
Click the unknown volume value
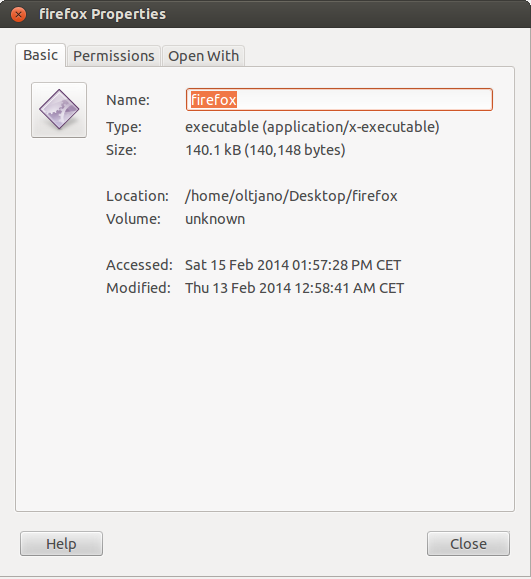(x=215, y=219)
